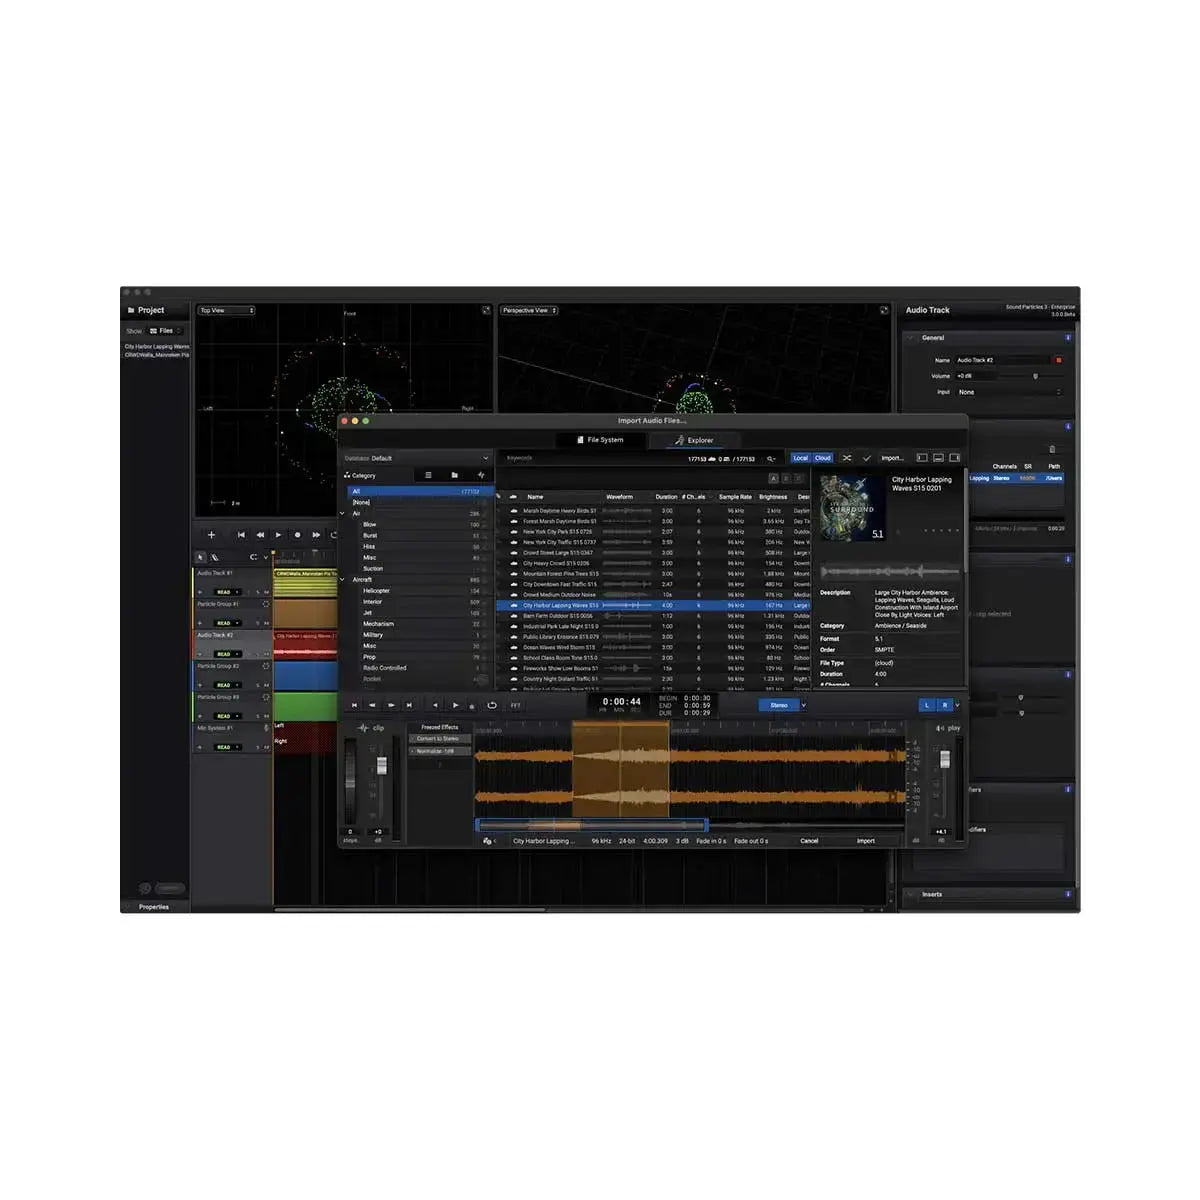
Task: Select the arrow selection tool above the tracks
Action: [201, 557]
